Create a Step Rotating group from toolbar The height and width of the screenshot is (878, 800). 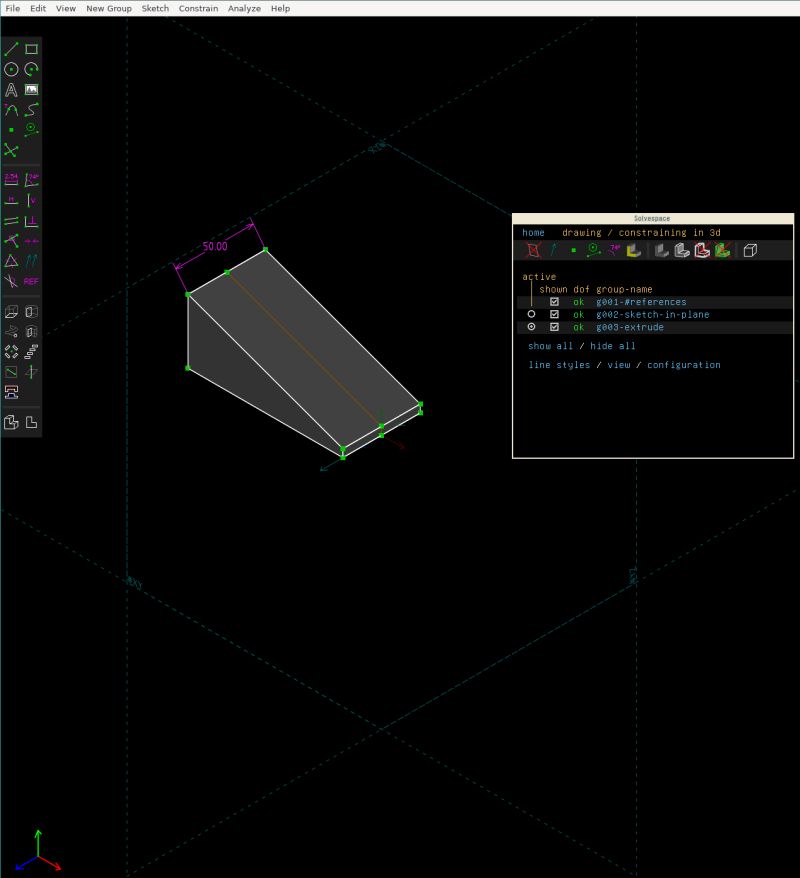coord(11,352)
